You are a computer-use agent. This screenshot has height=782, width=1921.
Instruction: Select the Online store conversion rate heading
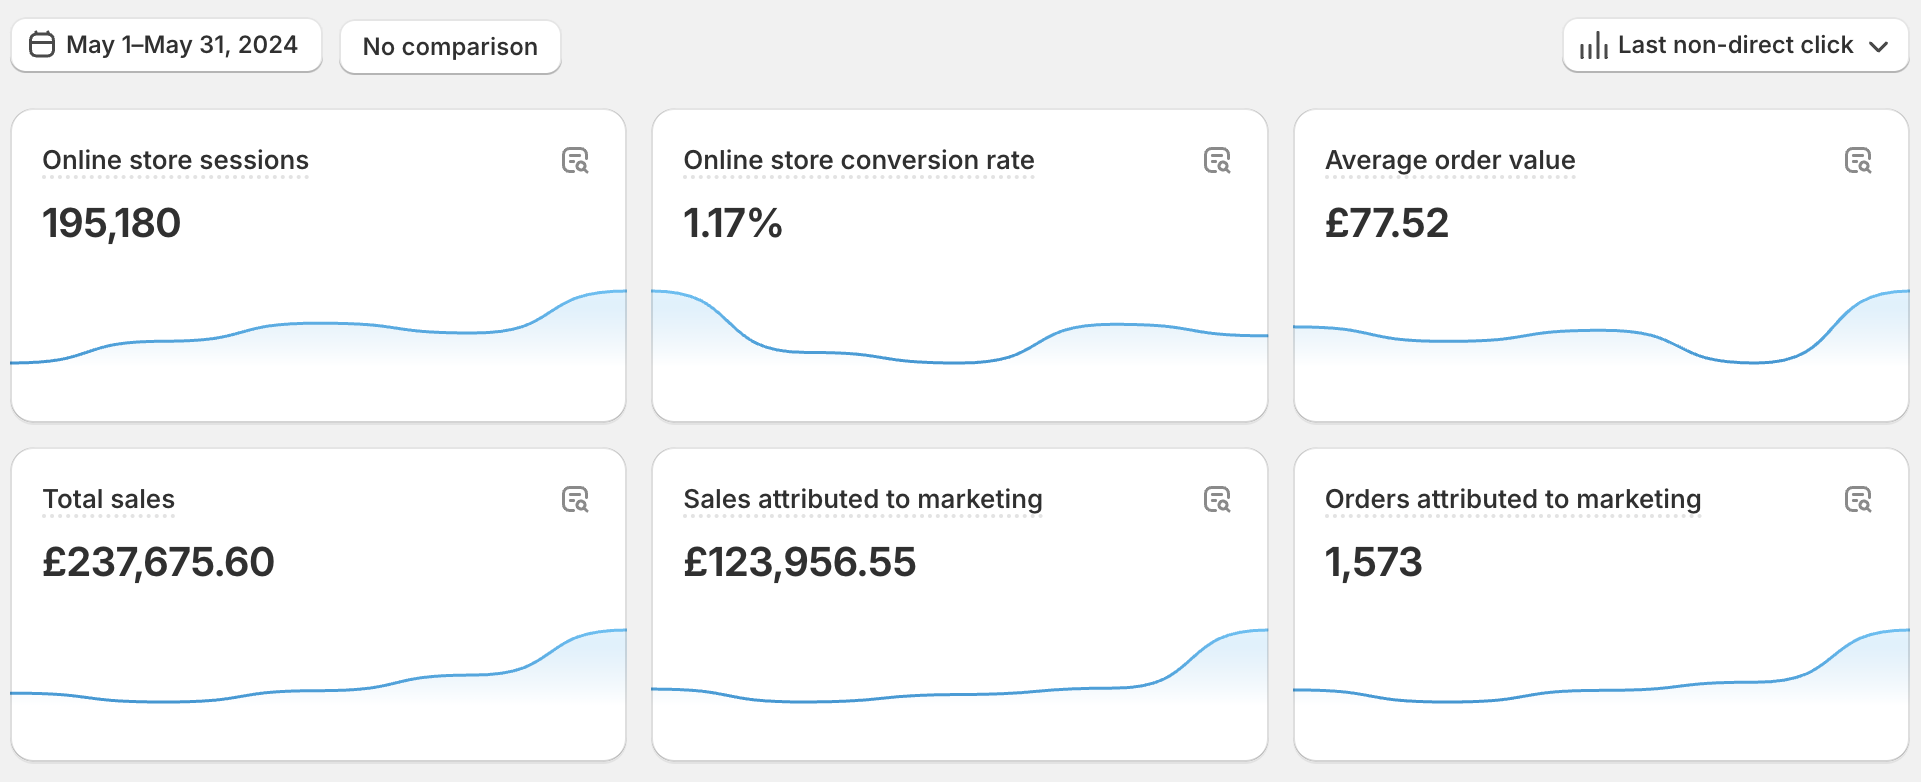pyautogui.click(x=858, y=160)
